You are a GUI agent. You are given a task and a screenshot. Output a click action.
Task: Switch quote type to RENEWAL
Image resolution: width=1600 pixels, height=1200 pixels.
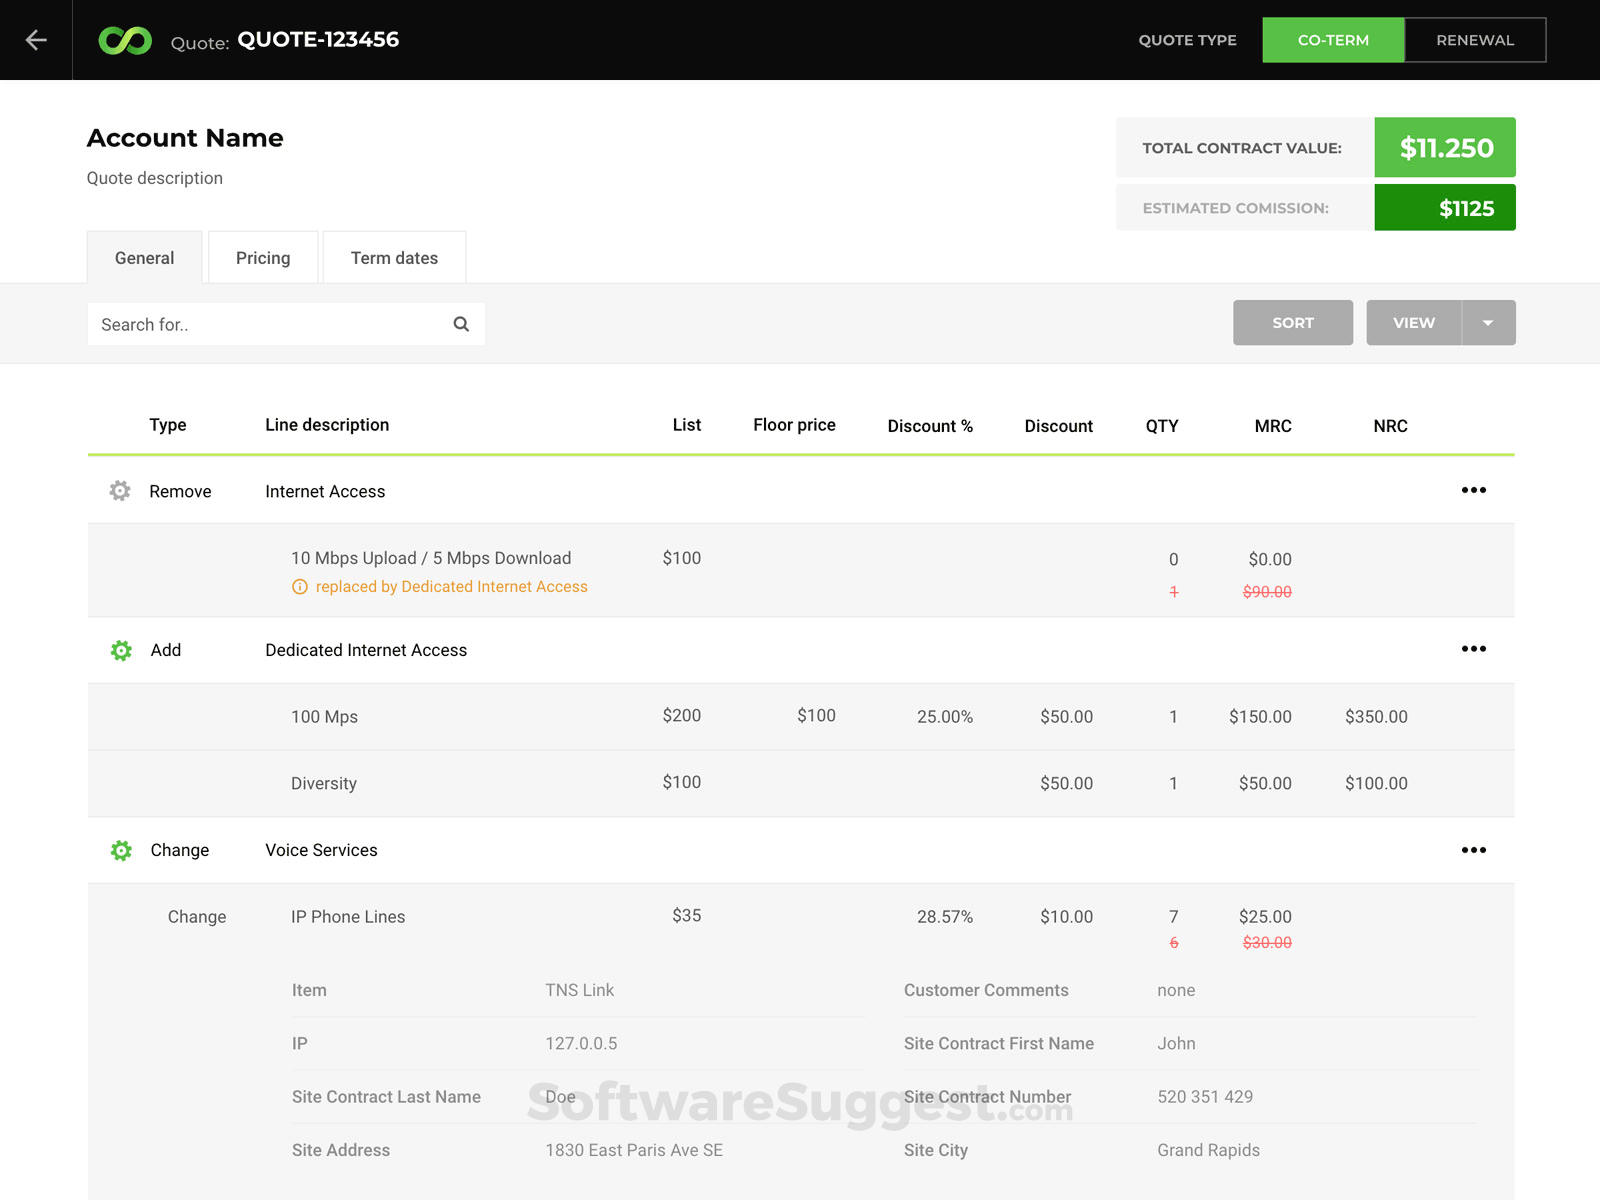[x=1474, y=40]
